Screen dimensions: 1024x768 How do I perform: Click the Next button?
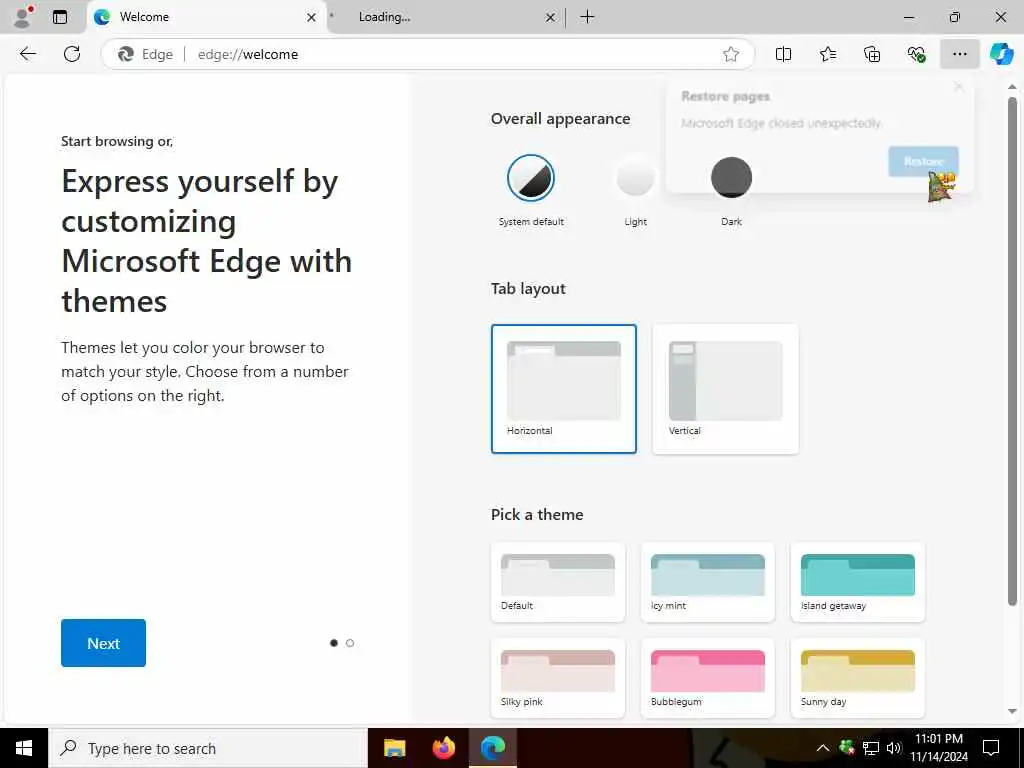[103, 643]
